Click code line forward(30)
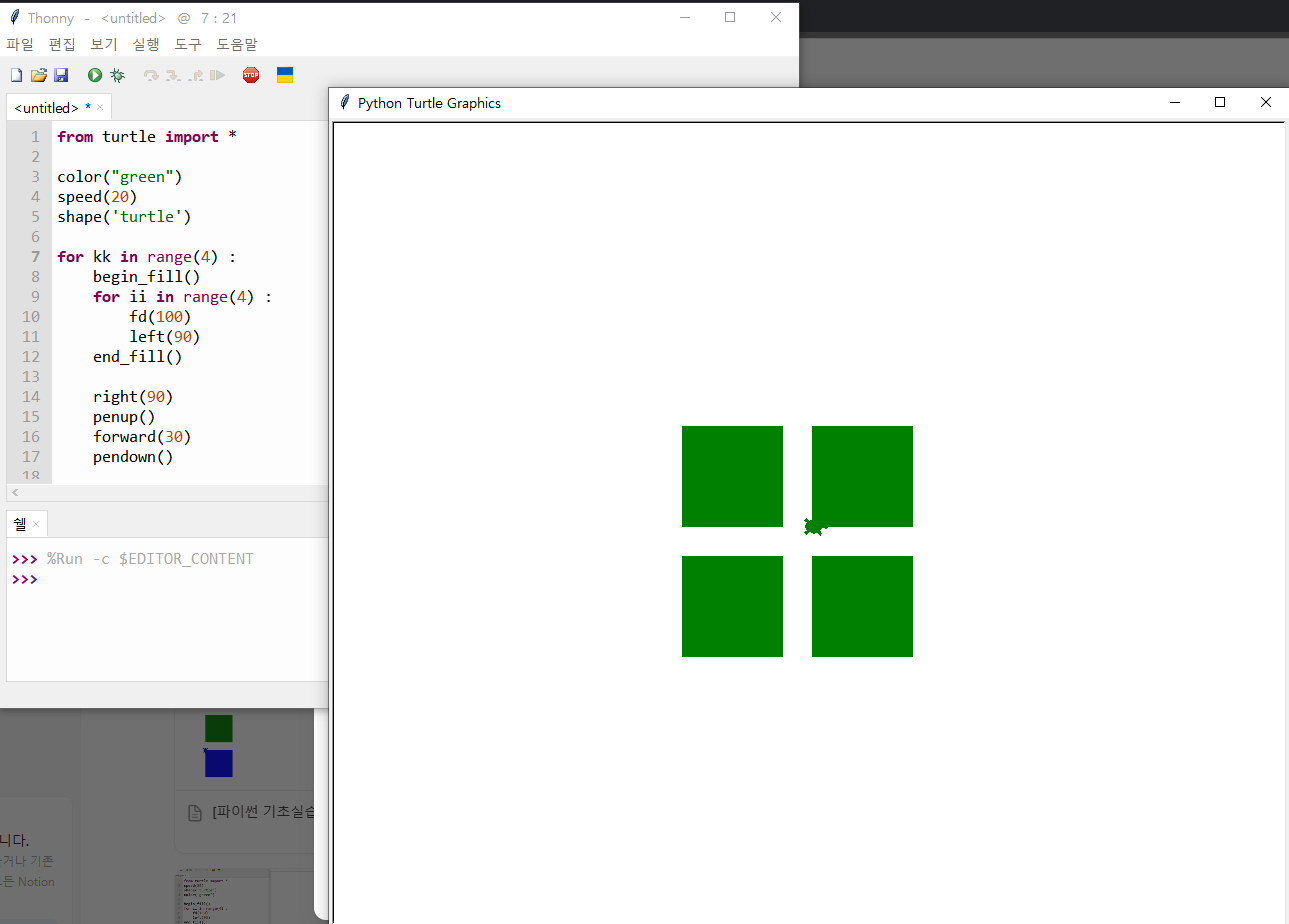The image size is (1289, 924). click(142, 437)
